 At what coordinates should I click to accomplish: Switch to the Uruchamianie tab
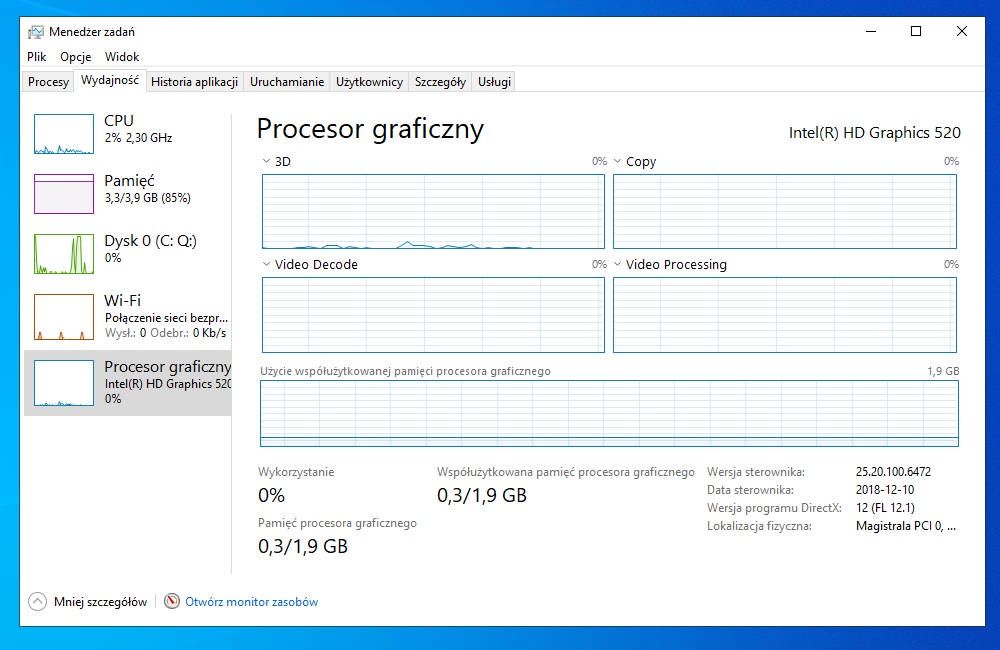coord(287,82)
